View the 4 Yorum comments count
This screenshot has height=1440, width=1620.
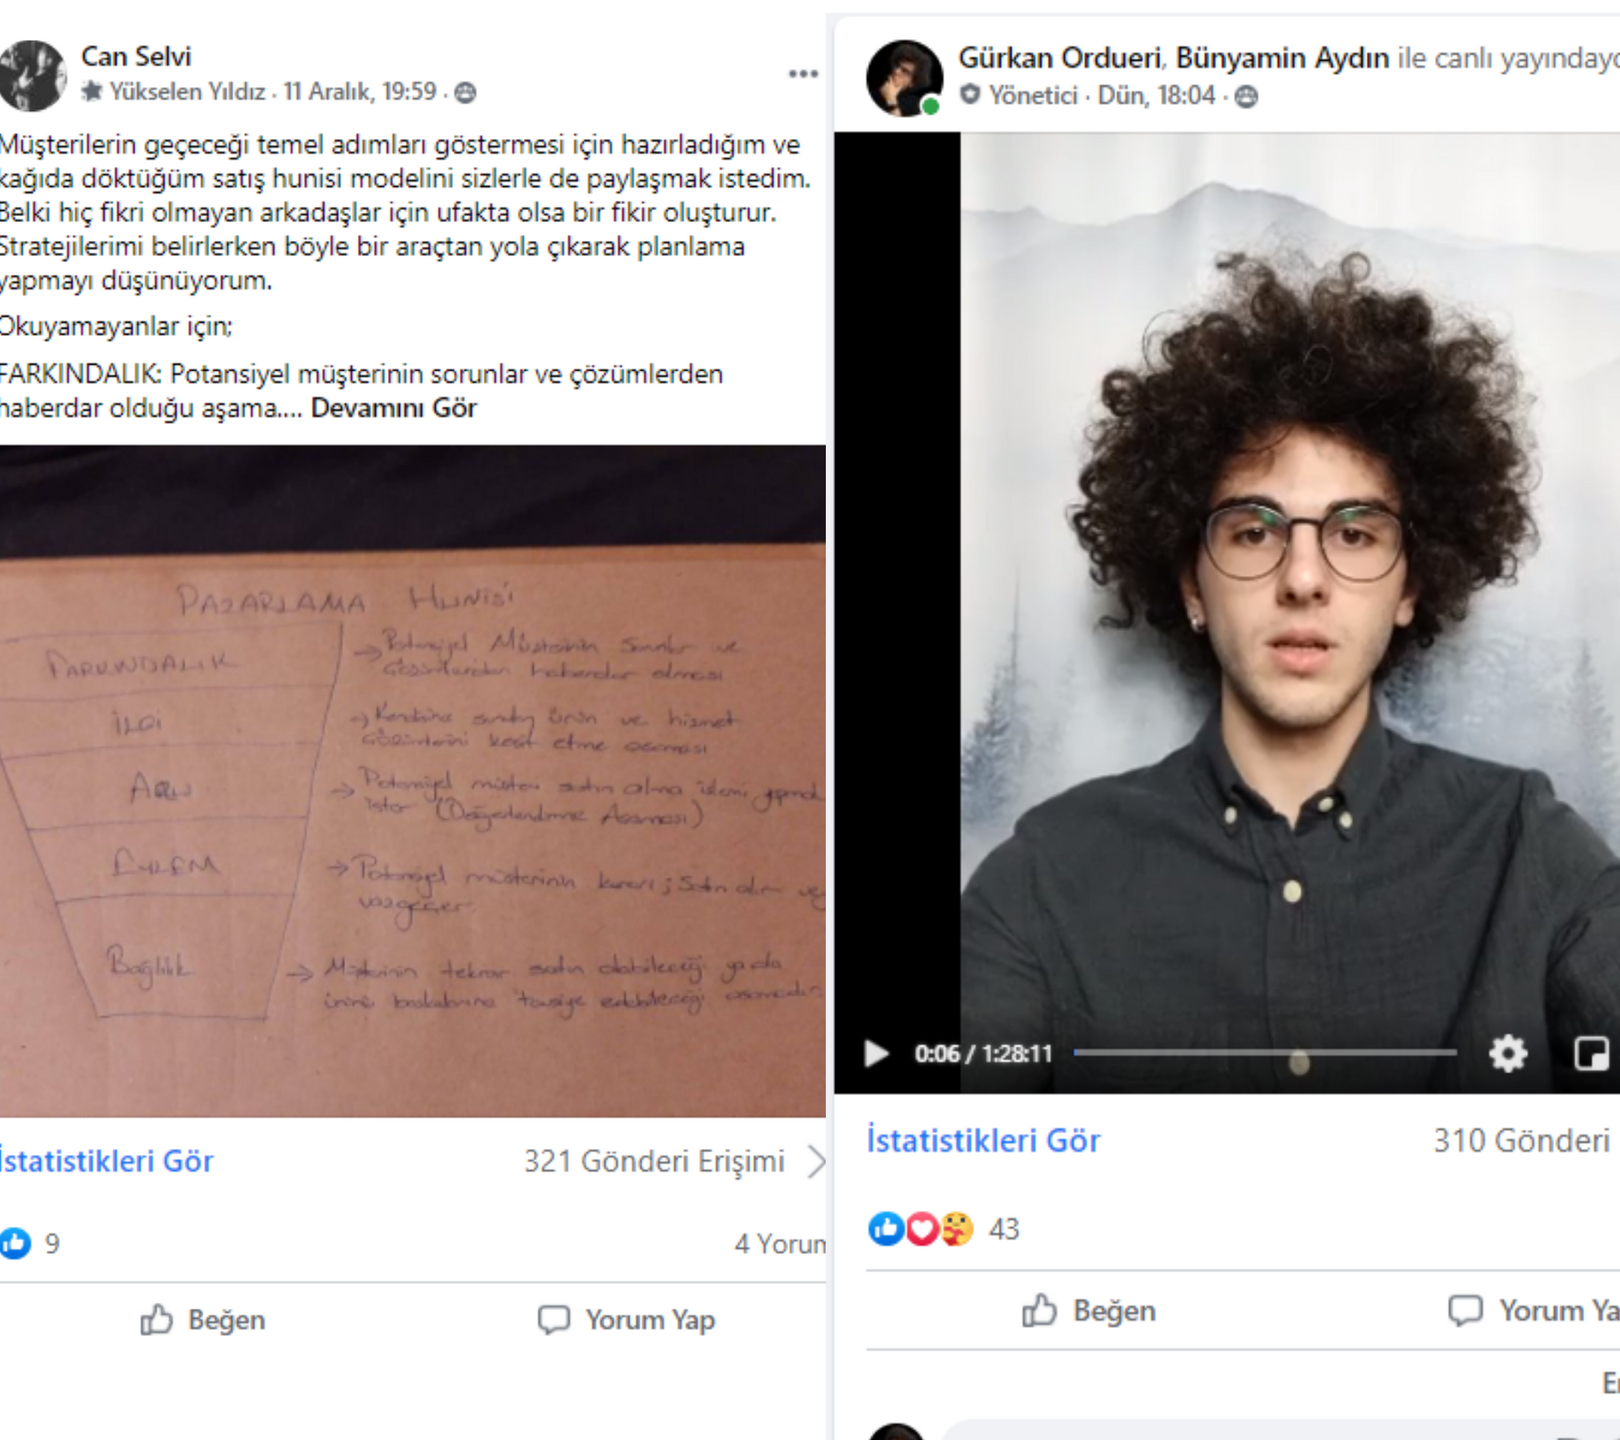(x=780, y=1244)
